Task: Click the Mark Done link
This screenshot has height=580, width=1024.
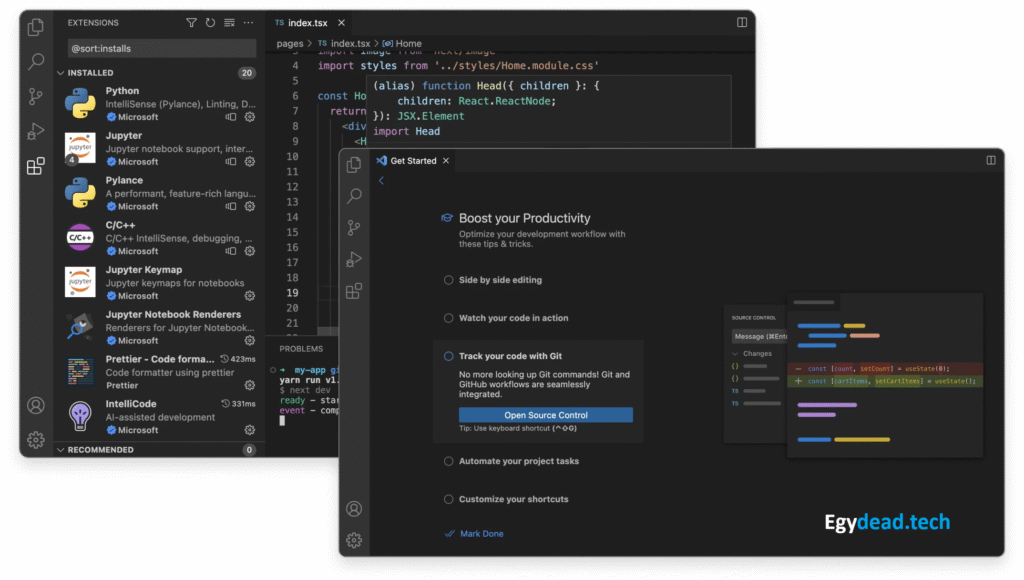Action: click(481, 534)
